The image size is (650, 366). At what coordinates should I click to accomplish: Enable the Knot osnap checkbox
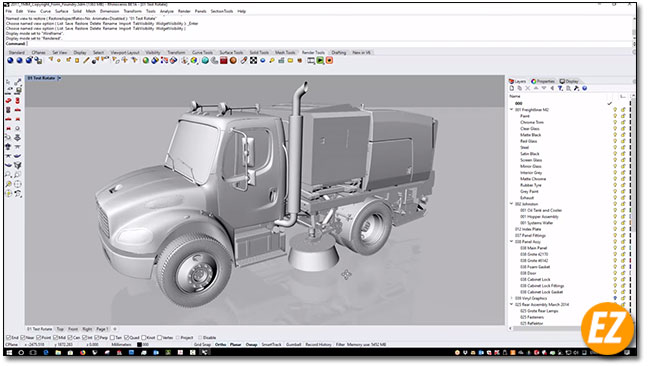(144, 338)
